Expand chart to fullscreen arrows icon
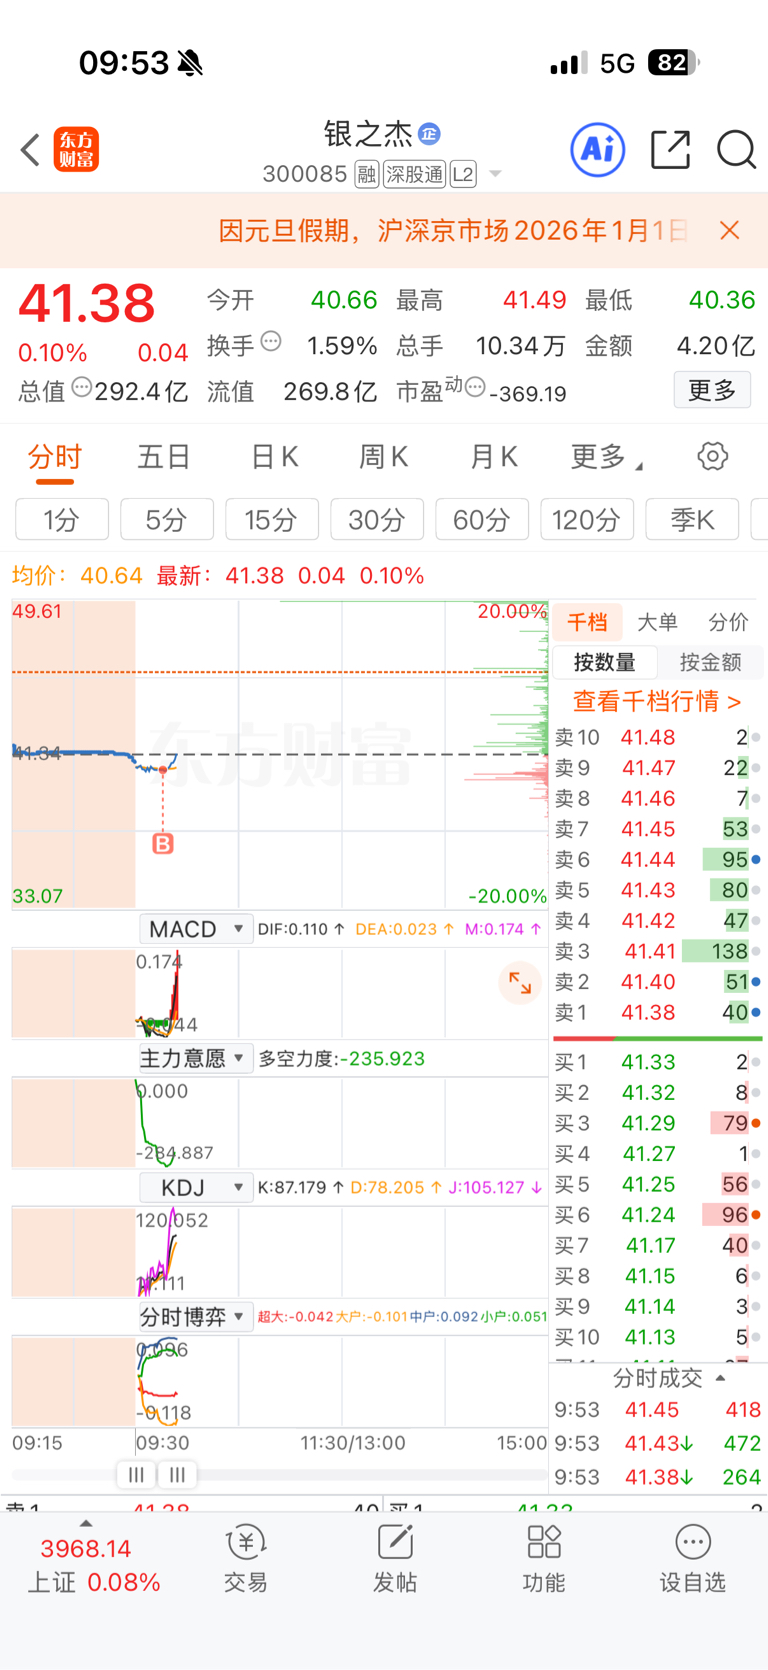Image resolution: width=768 pixels, height=1670 pixels. coord(520,983)
